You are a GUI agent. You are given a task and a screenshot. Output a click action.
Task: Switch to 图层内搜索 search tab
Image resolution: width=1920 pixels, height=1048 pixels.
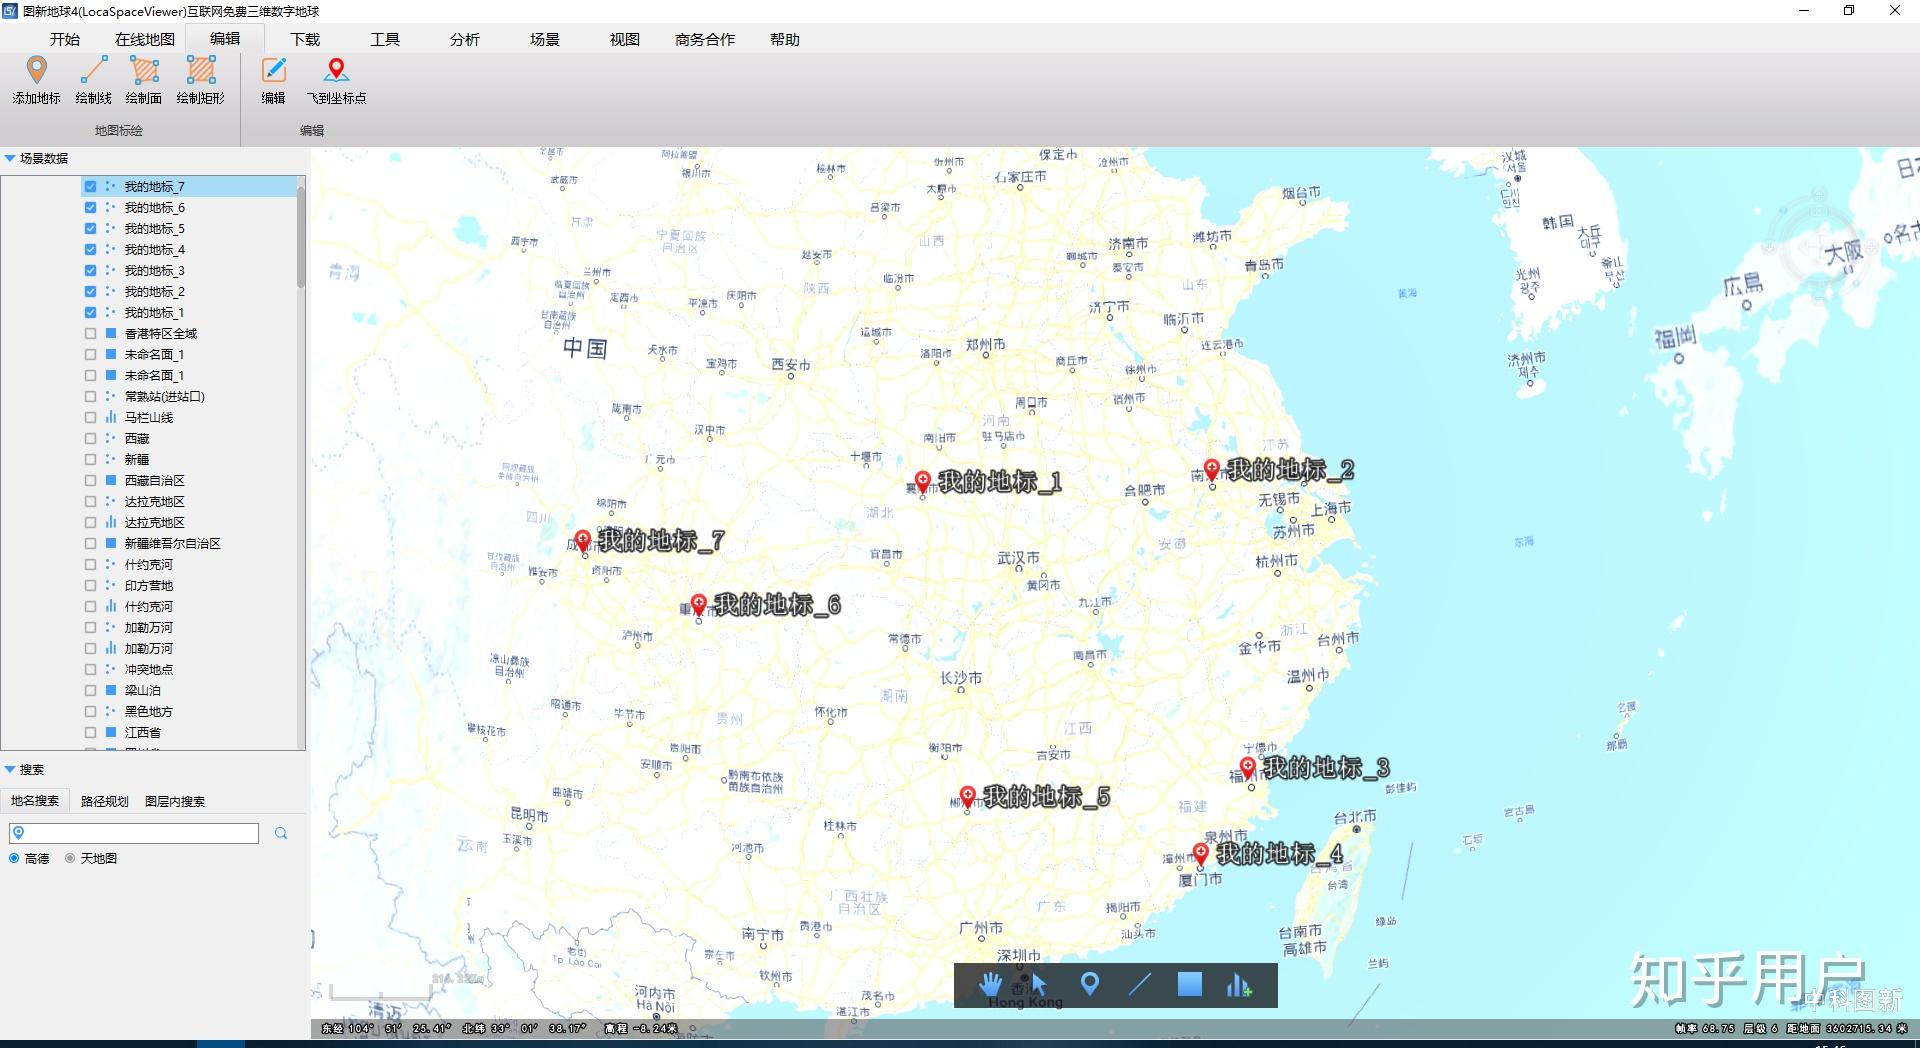point(175,801)
